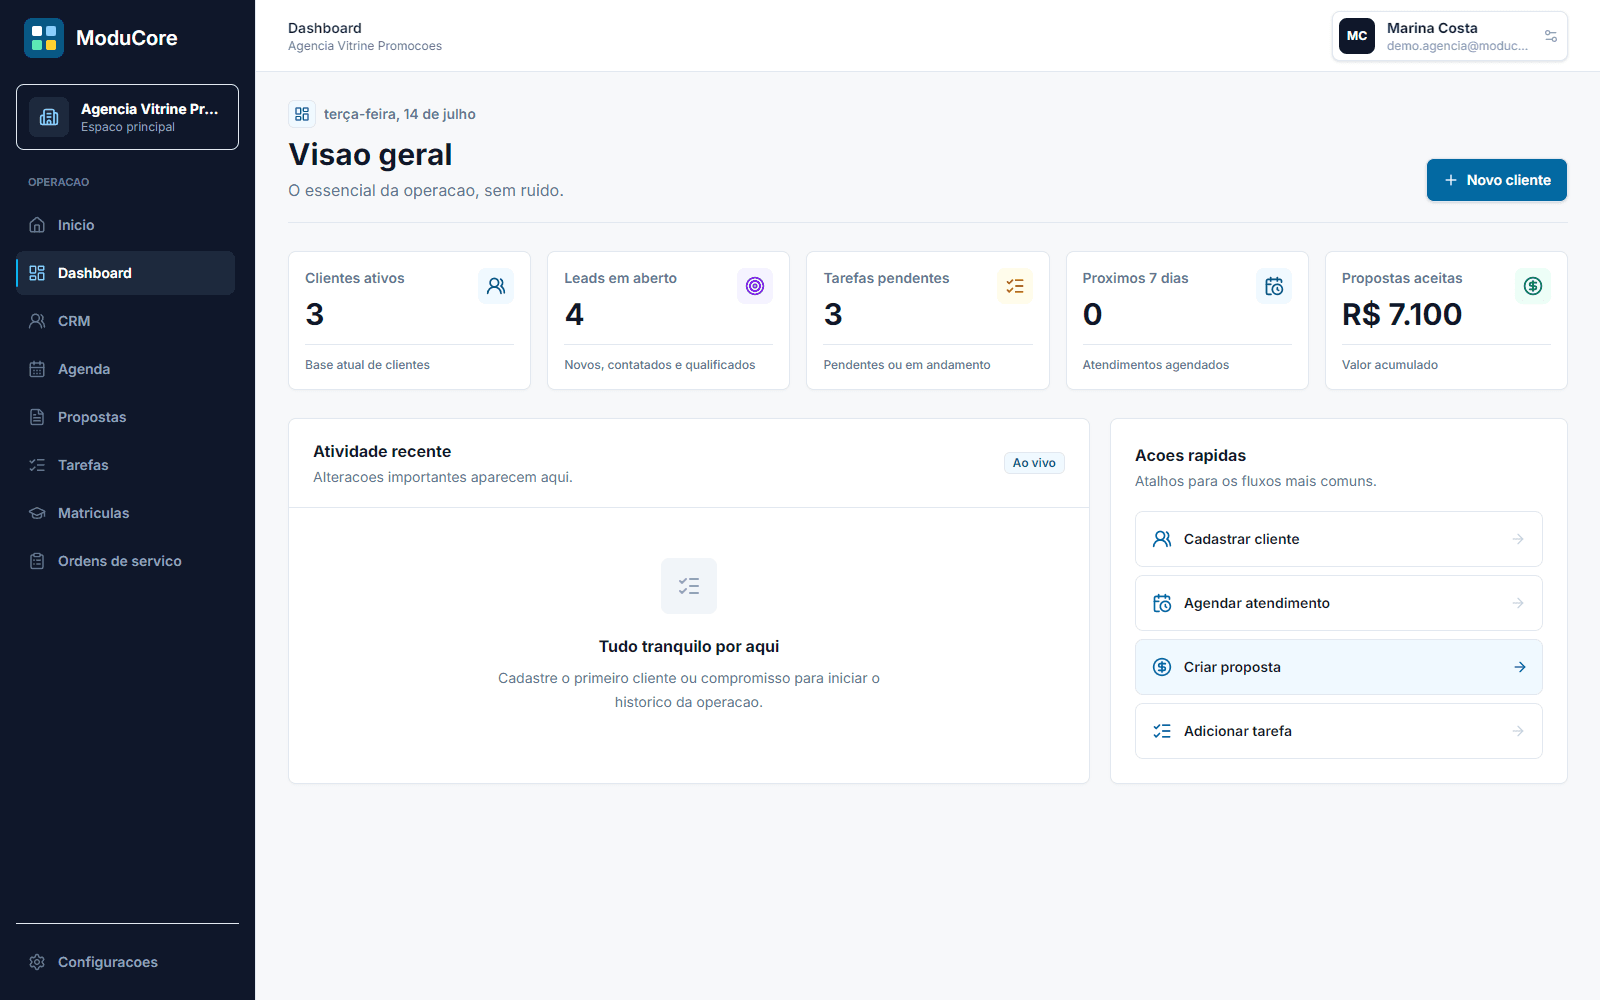Open Tarefas from the sidebar
This screenshot has width=1600, height=1000.
(126, 465)
